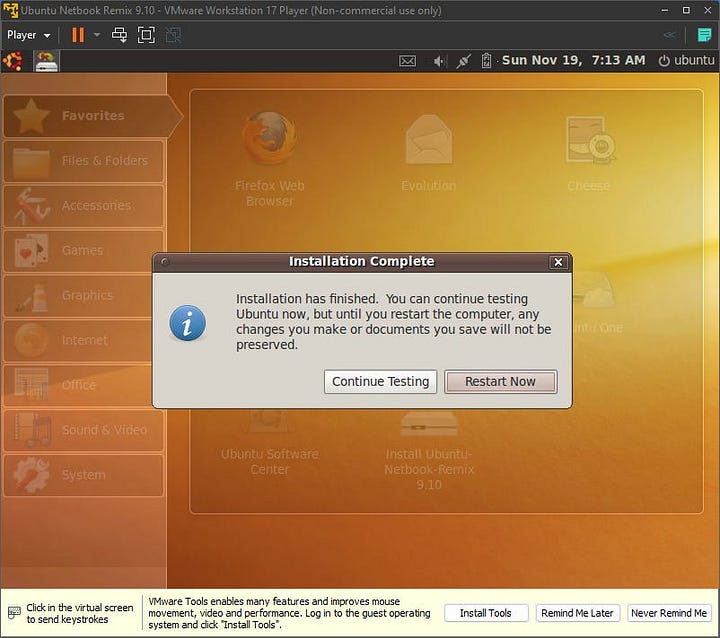This screenshot has width=720, height=638.
Task: Select the System category
Action: 84,475
